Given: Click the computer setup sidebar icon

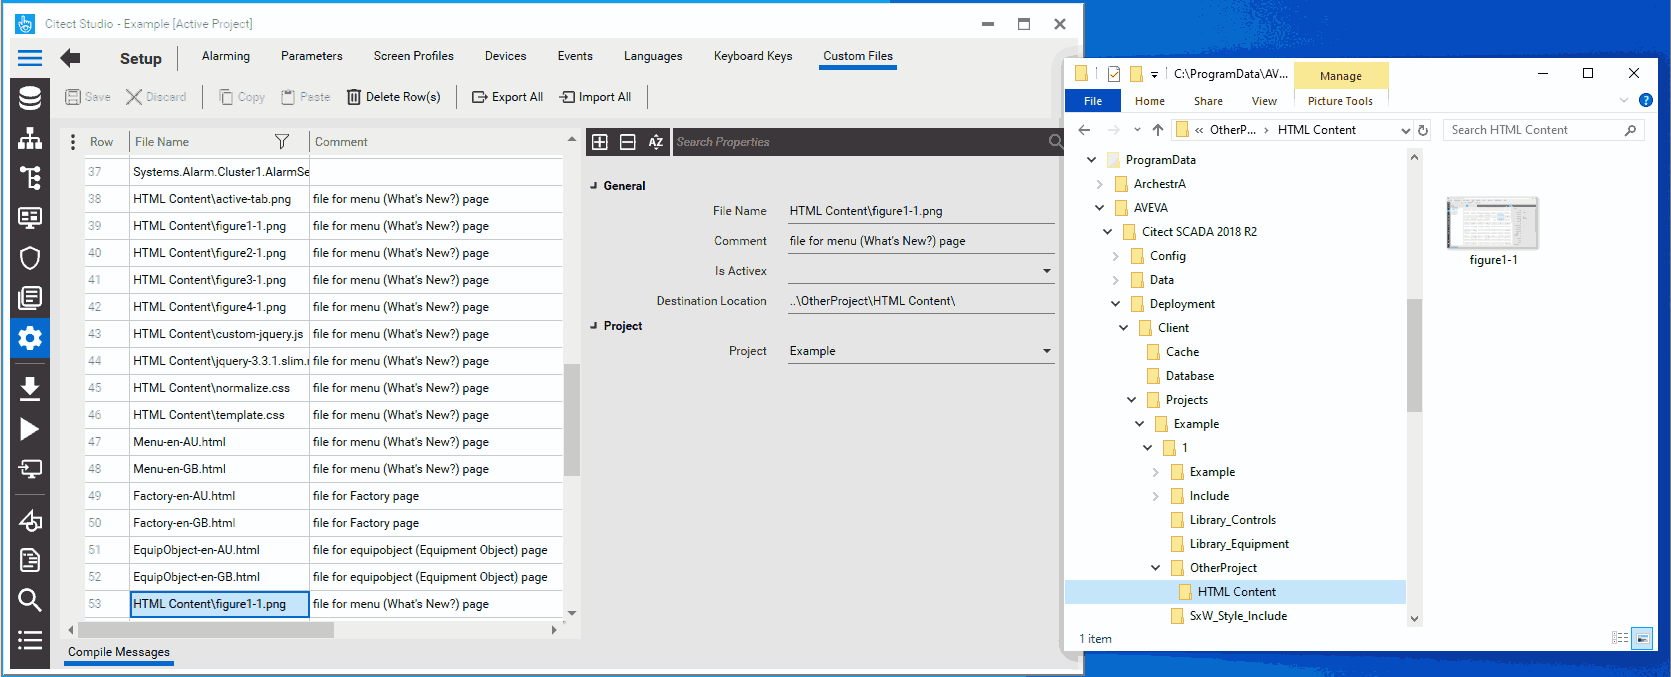Looking at the screenshot, I should 30,469.
